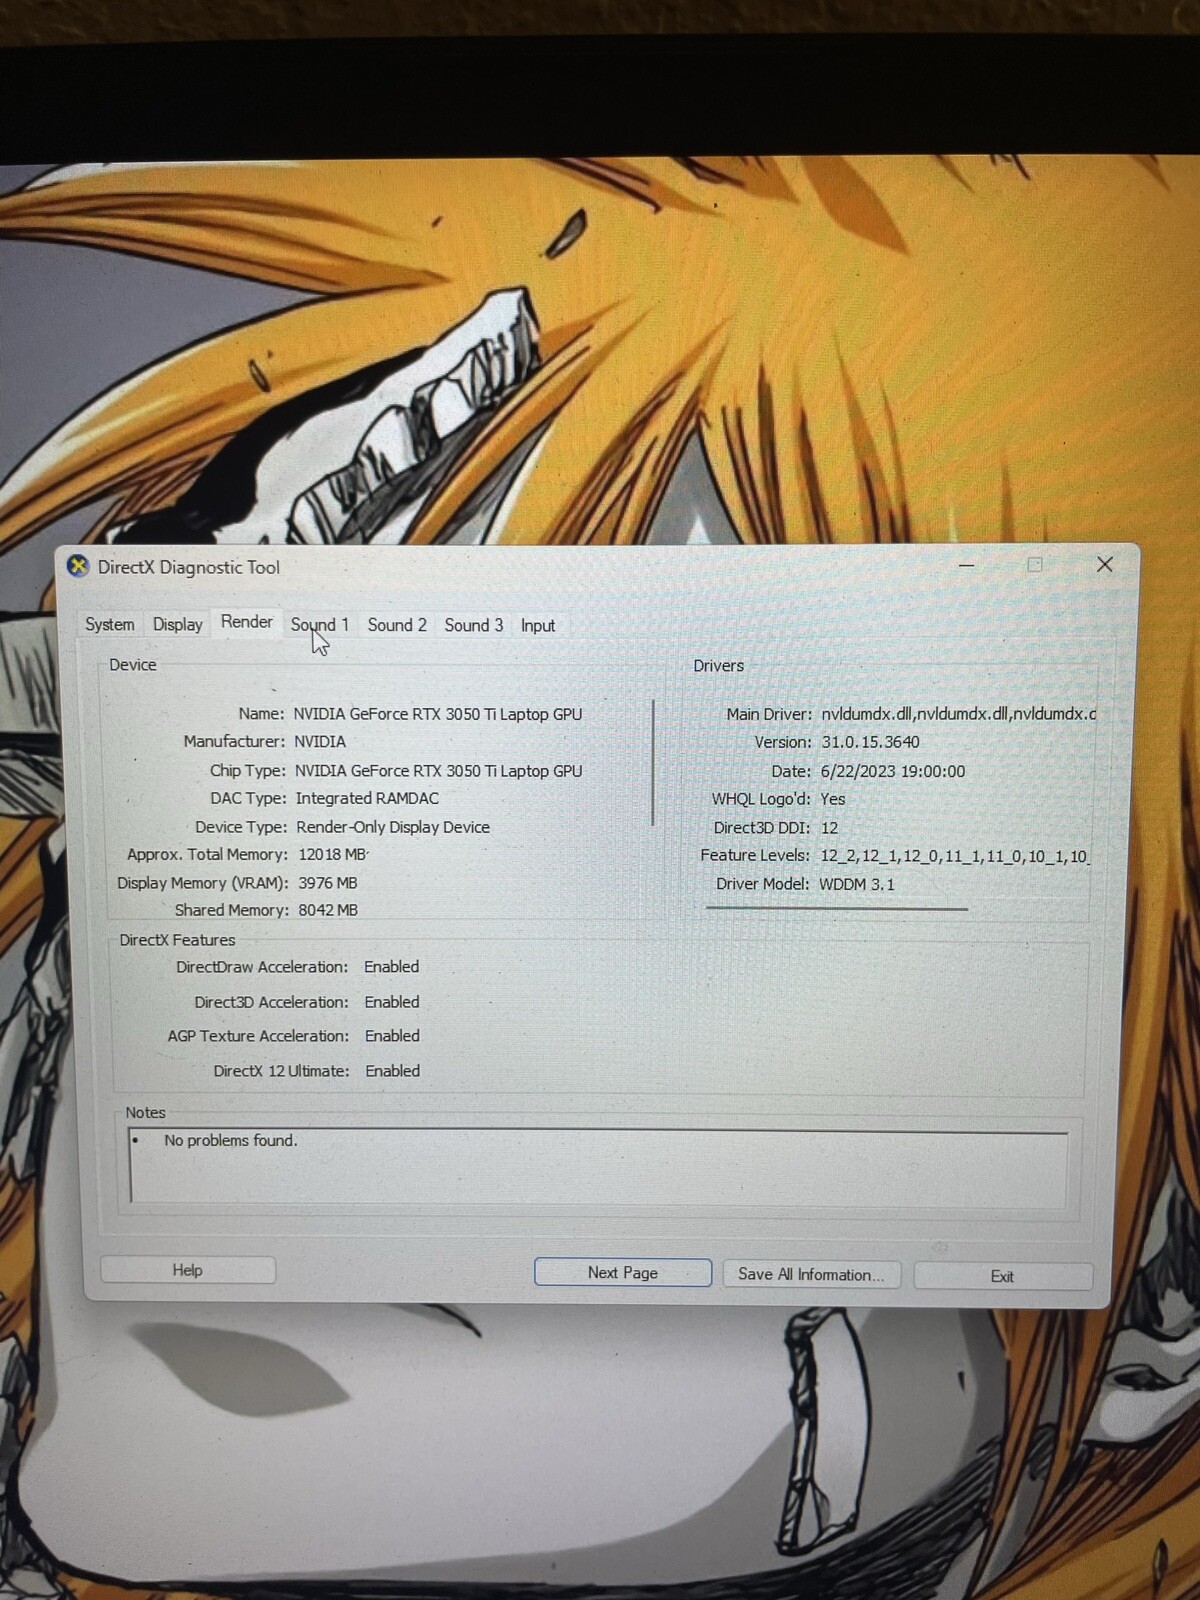Close the DirectX Diagnostic Tool window

1105,564
